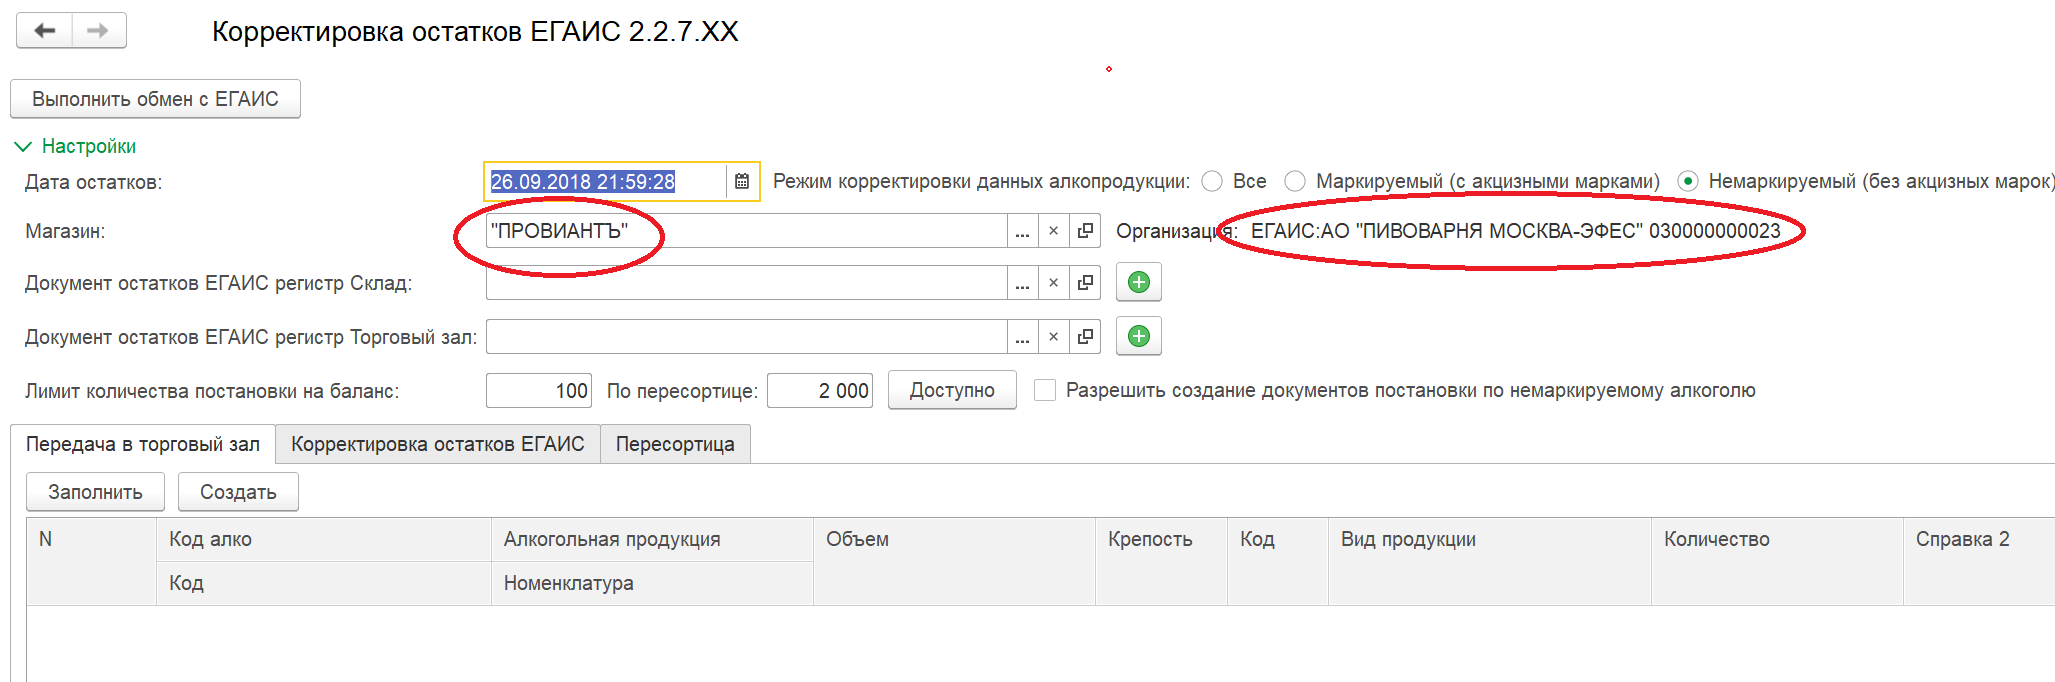Click the Крепость column header
Image resolution: width=2055 pixels, height=682 pixels.
1161,561
